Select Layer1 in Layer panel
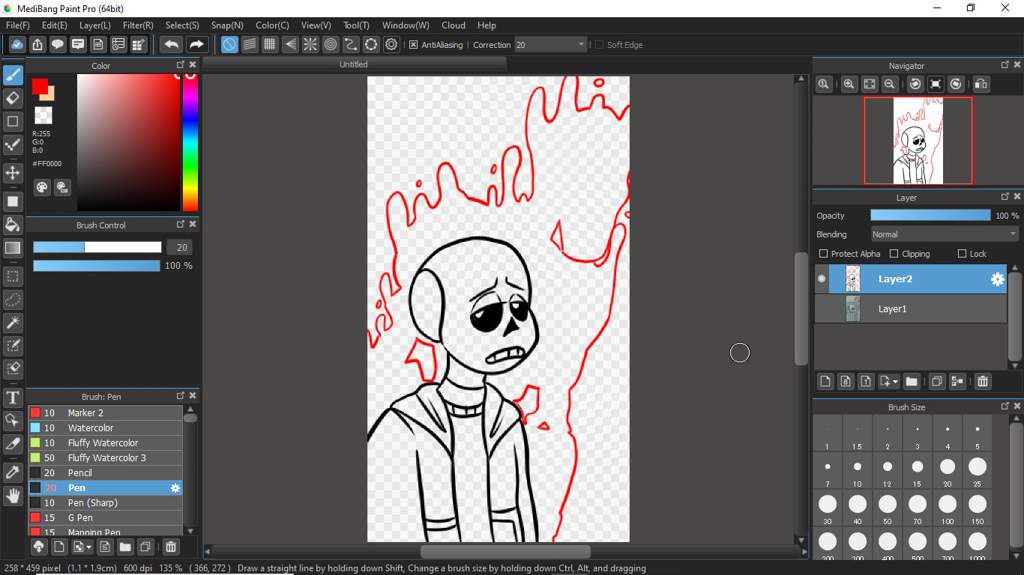The image size is (1024, 575). [911, 308]
